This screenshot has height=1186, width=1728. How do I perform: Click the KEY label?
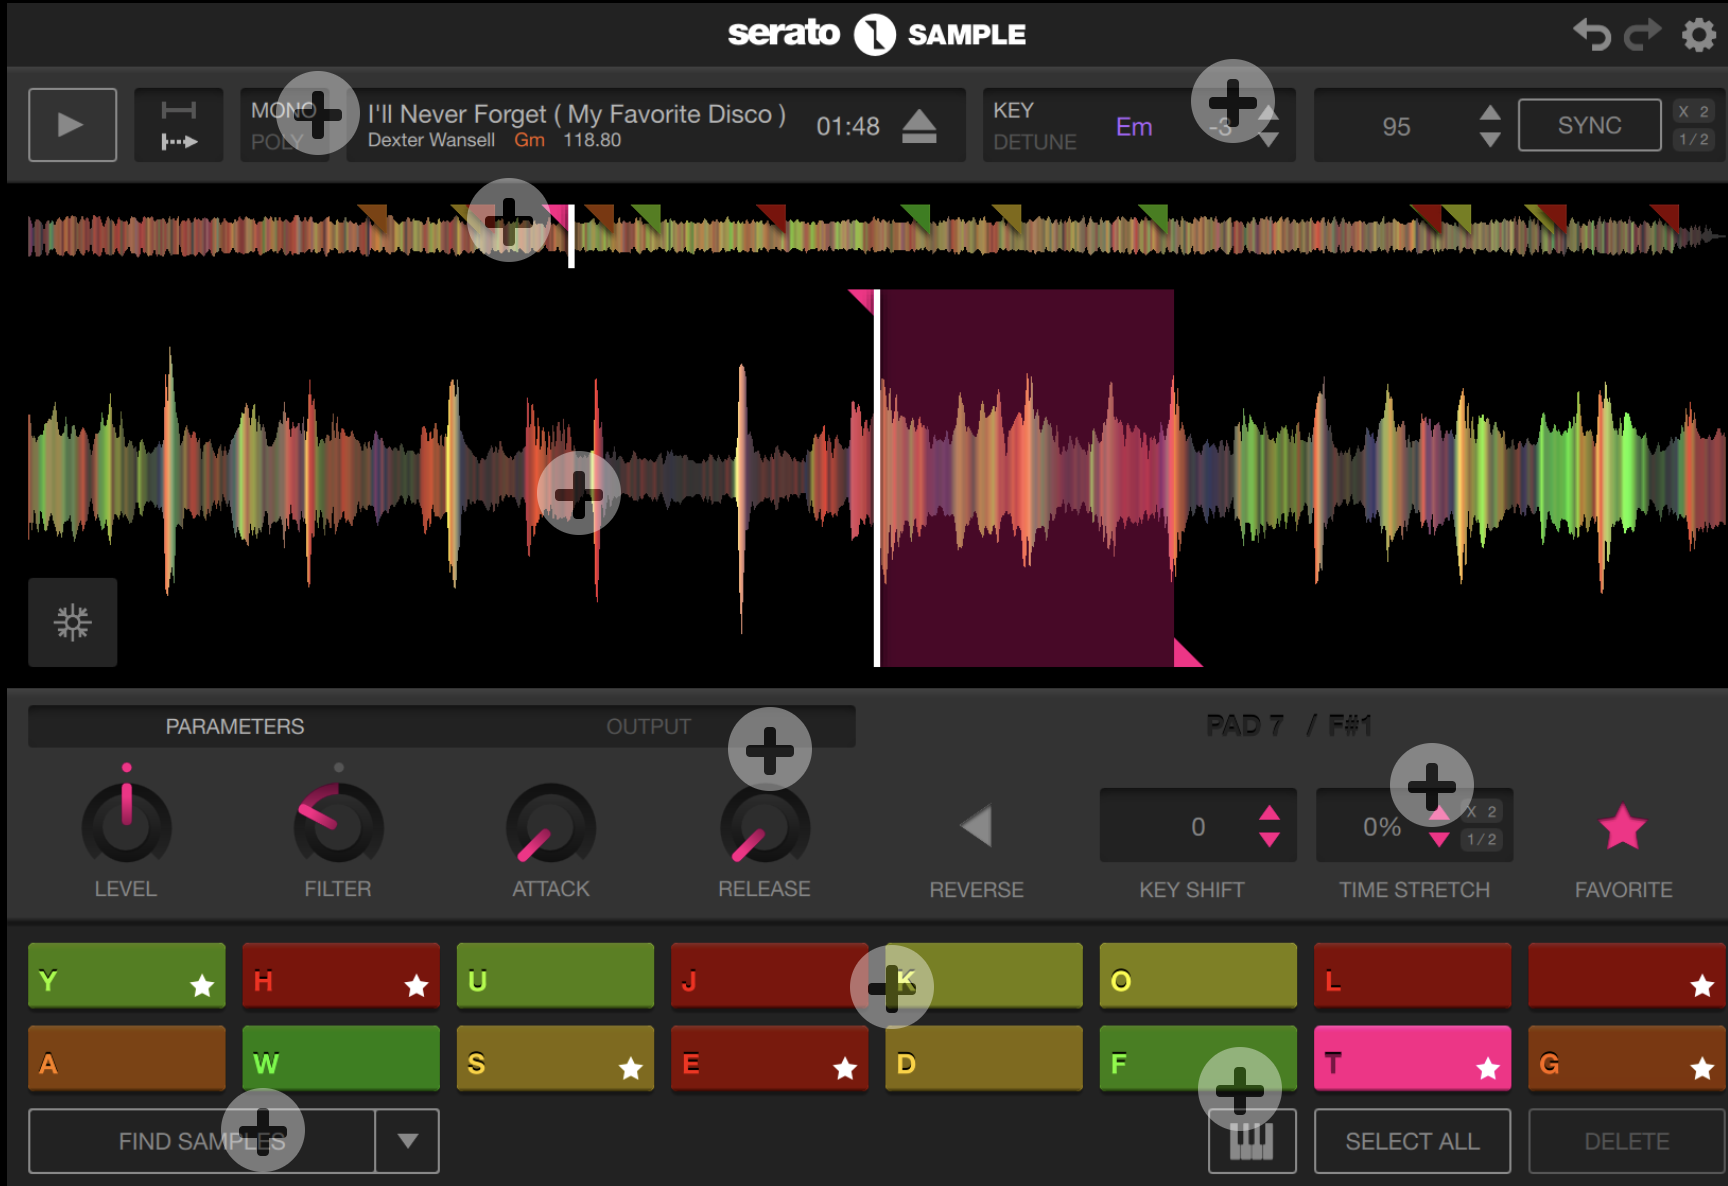[1013, 110]
